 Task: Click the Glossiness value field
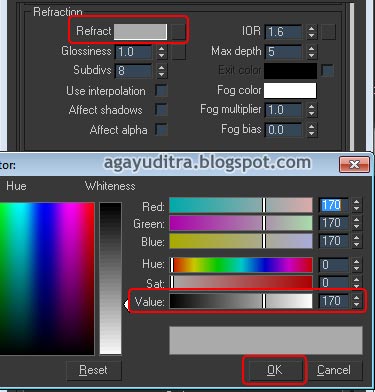(x=134, y=52)
